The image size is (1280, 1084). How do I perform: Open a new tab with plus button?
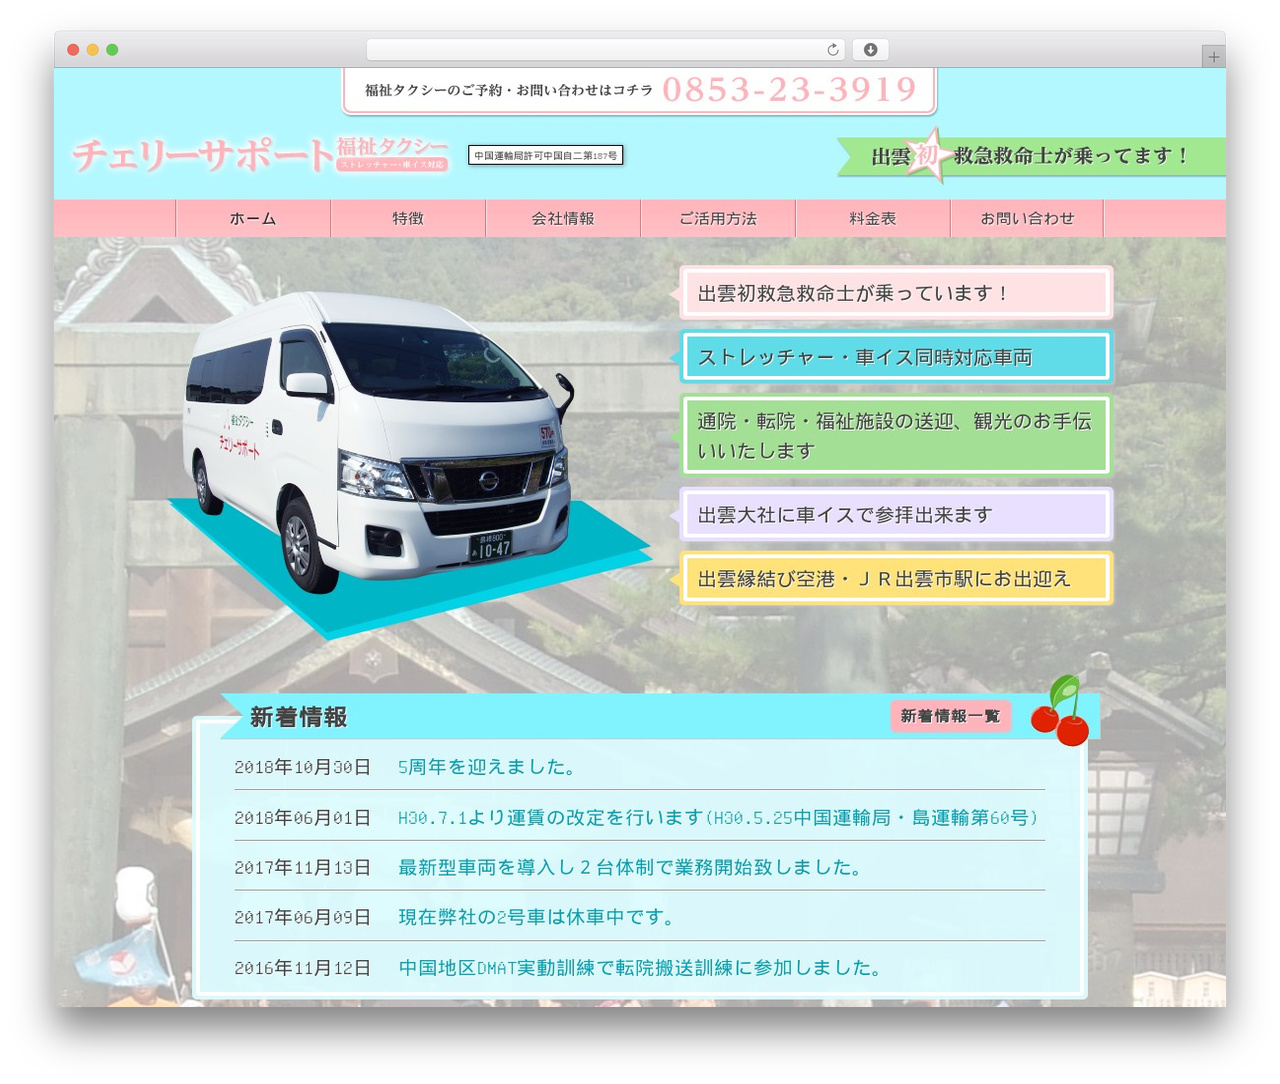[1213, 57]
